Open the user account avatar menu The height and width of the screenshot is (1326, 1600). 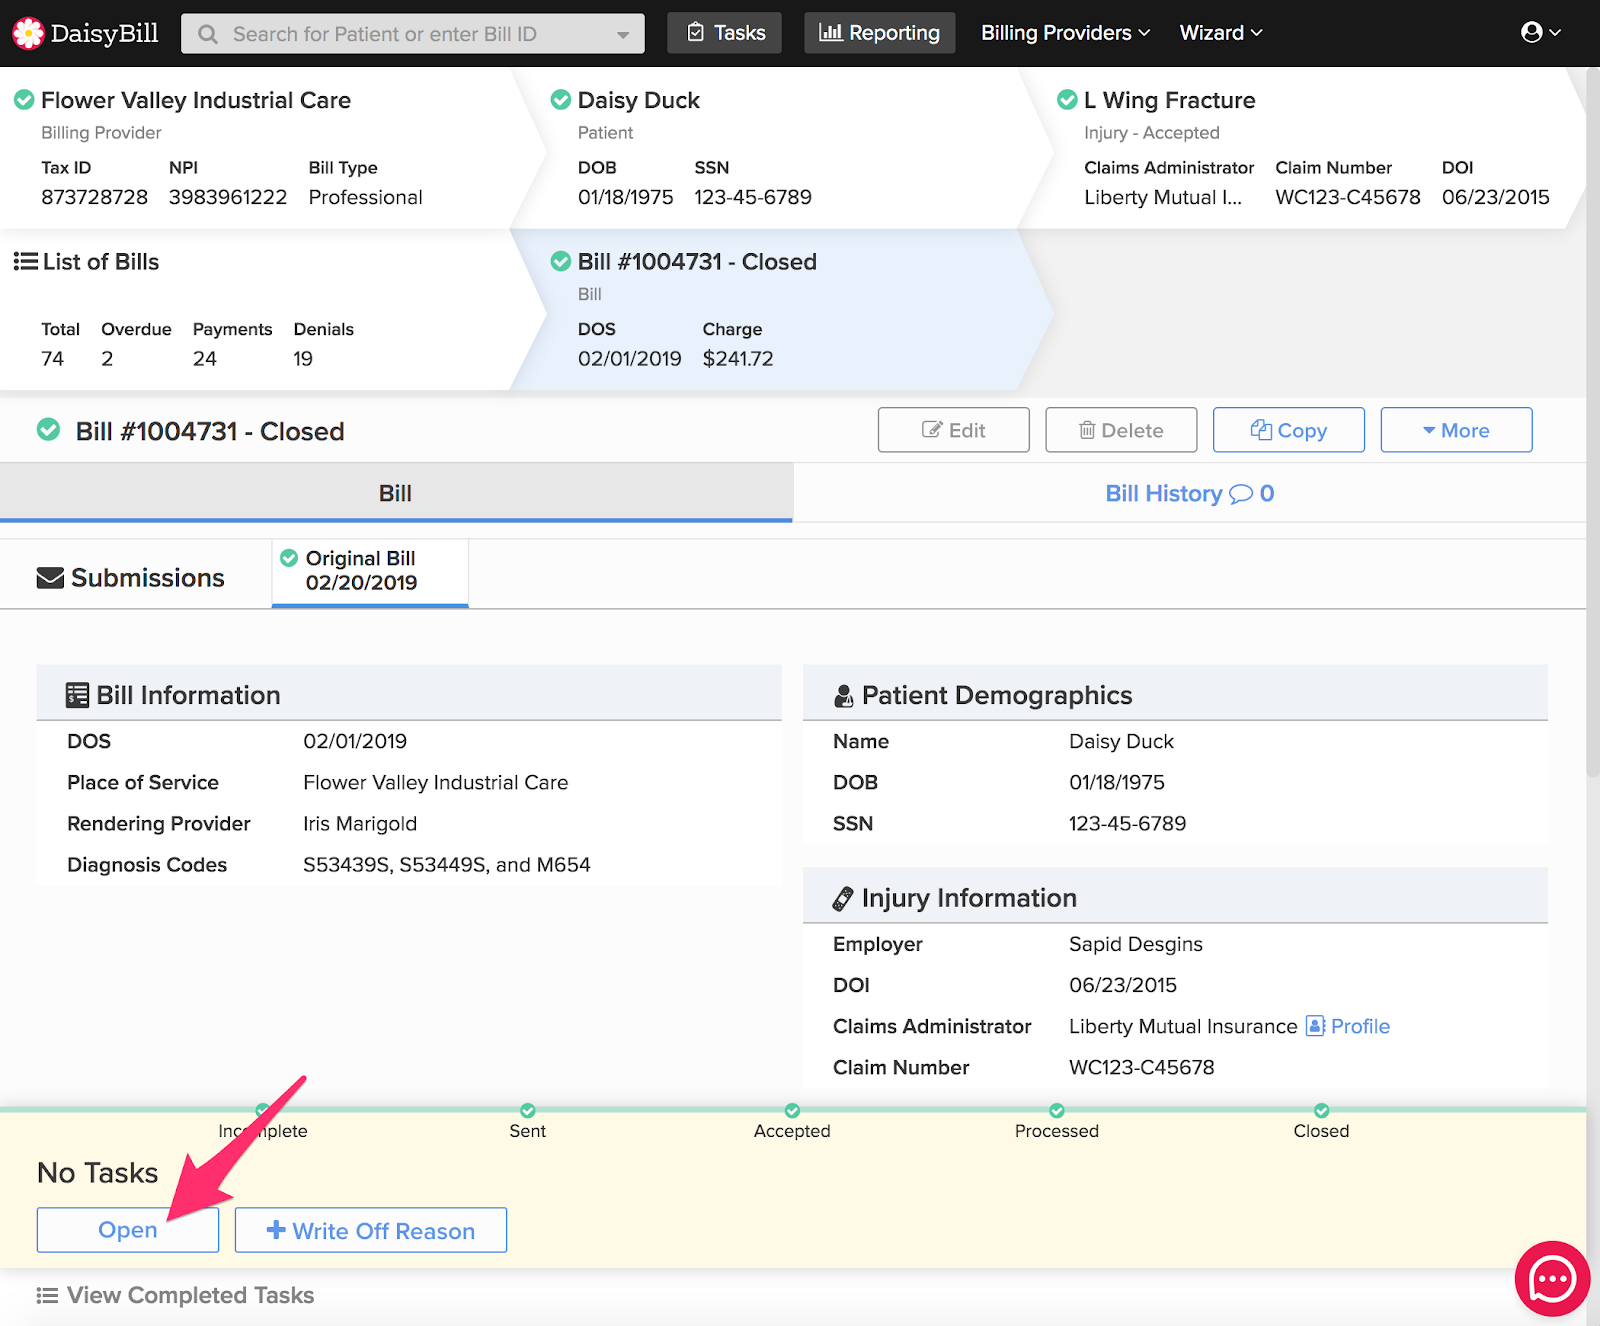(x=1540, y=32)
